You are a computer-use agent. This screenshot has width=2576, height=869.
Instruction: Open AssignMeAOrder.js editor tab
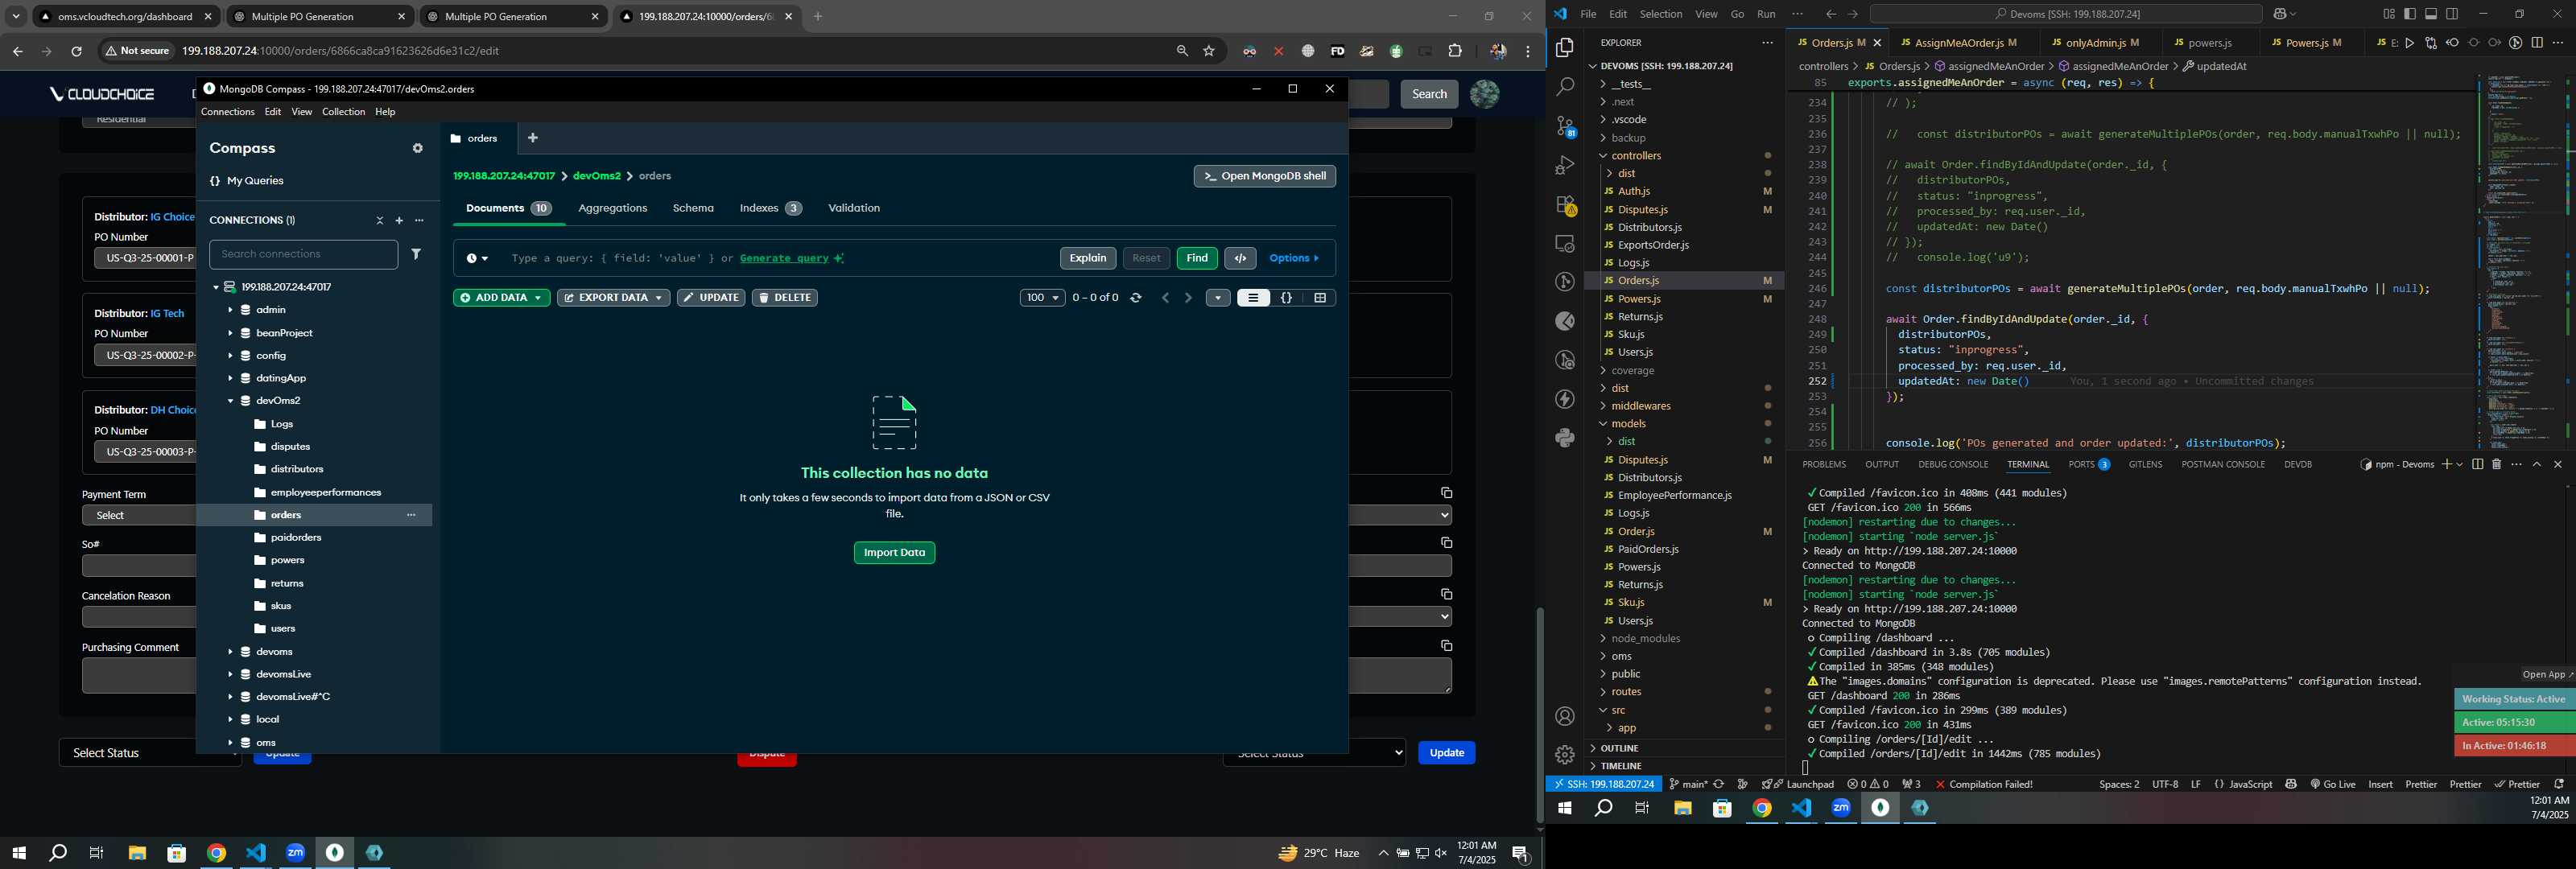pos(1958,43)
